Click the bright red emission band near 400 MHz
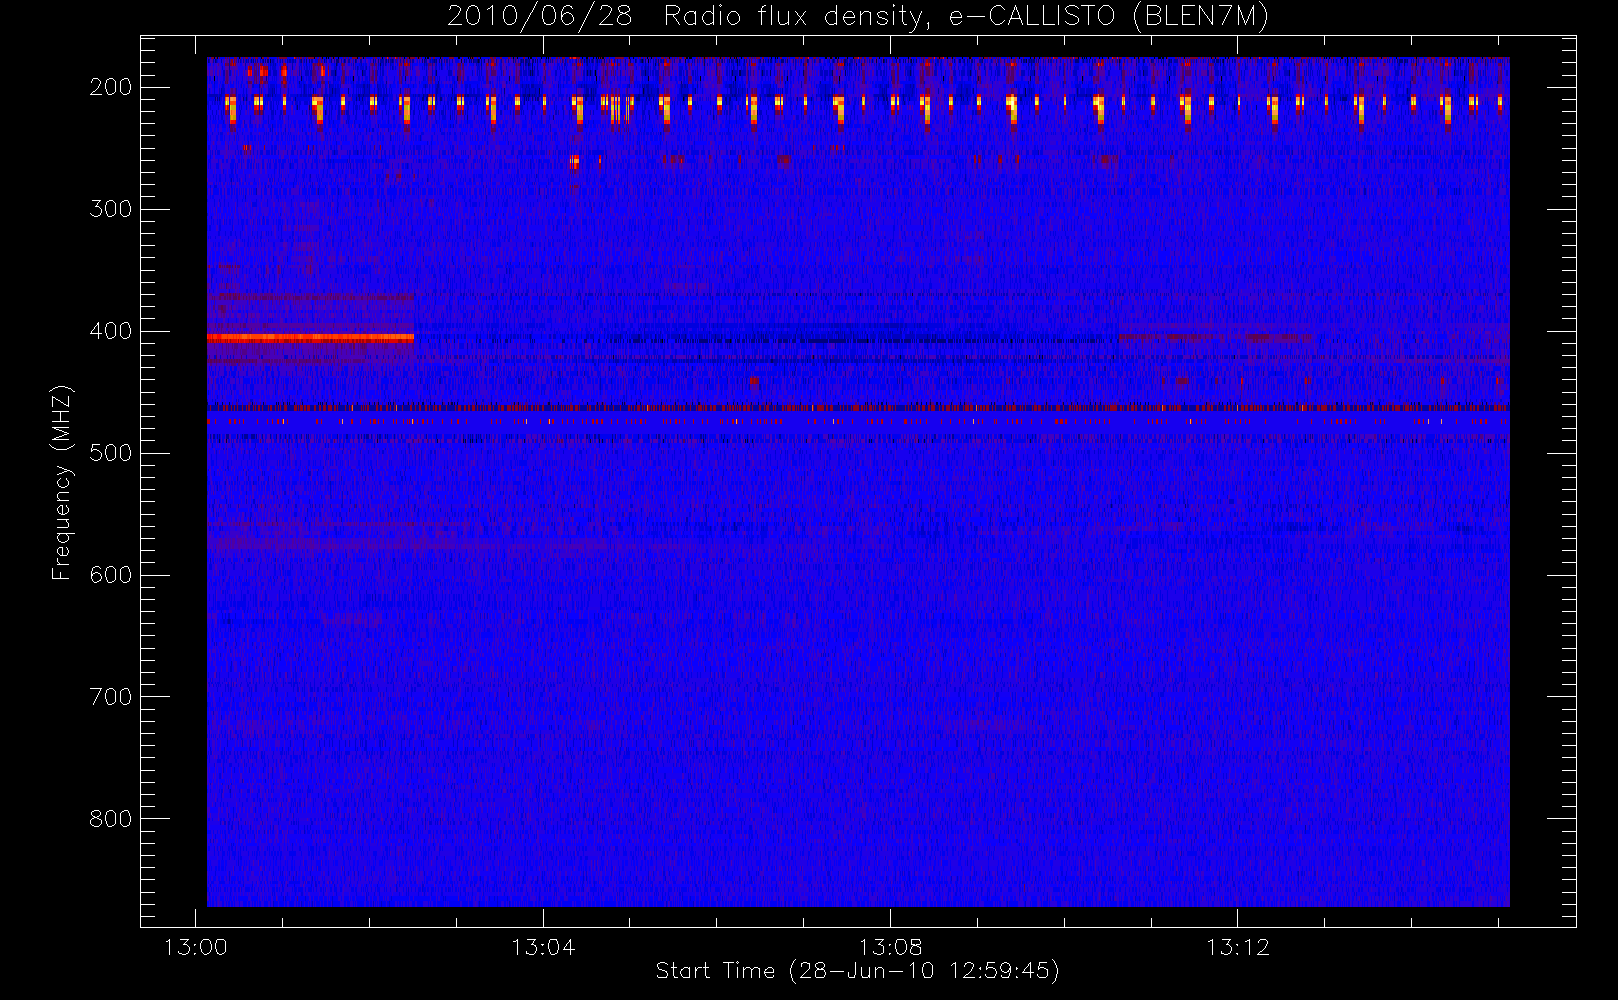Screen dimensions: 1618x1000 point(310,338)
